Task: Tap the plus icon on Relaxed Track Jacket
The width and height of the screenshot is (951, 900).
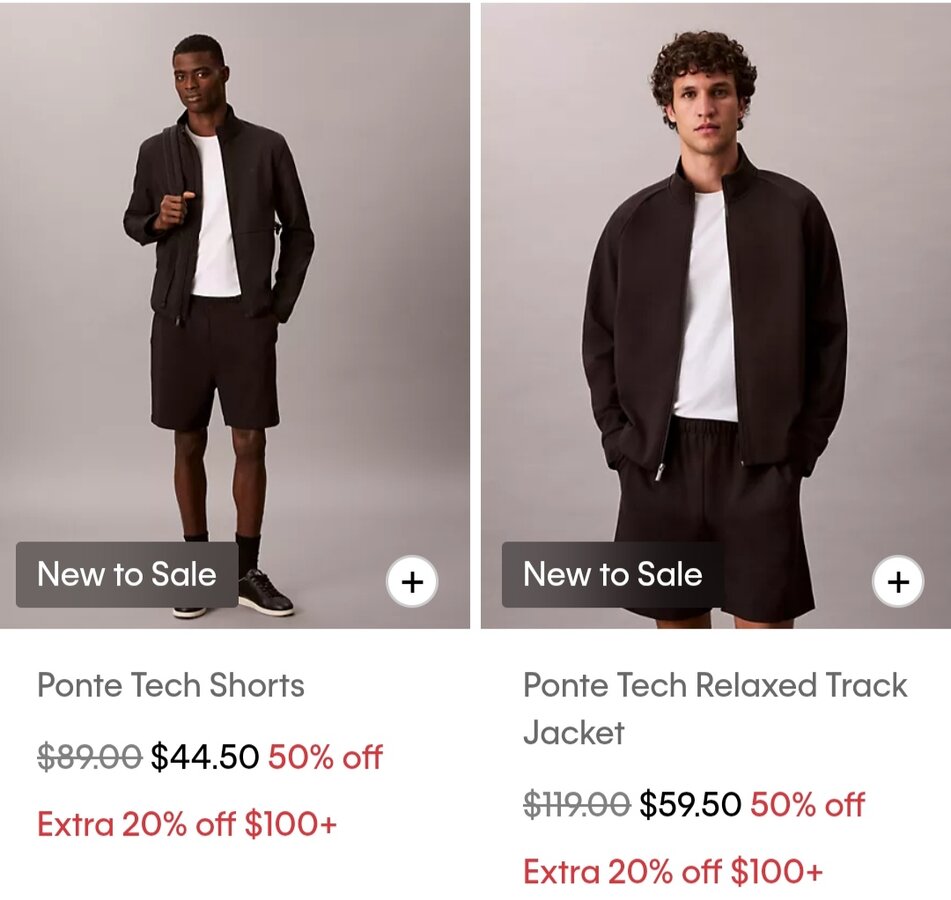Action: (x=898, y=582)
